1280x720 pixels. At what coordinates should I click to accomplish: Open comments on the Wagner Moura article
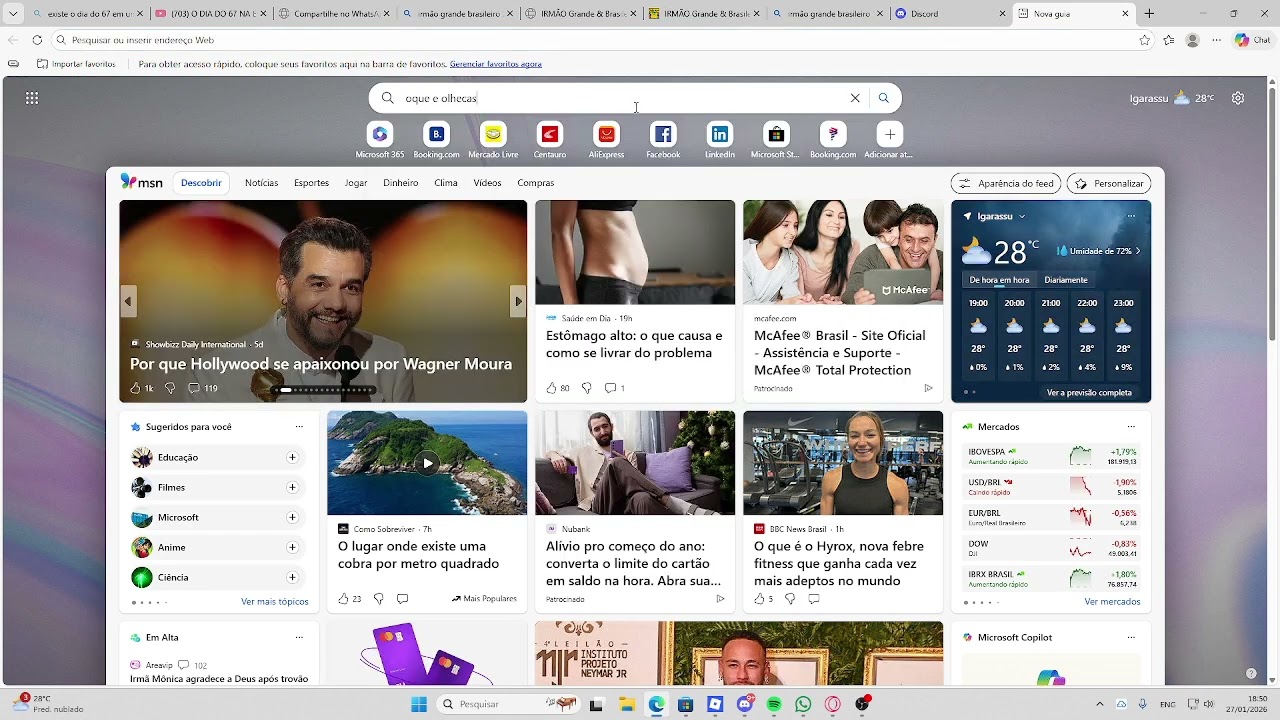203,388
